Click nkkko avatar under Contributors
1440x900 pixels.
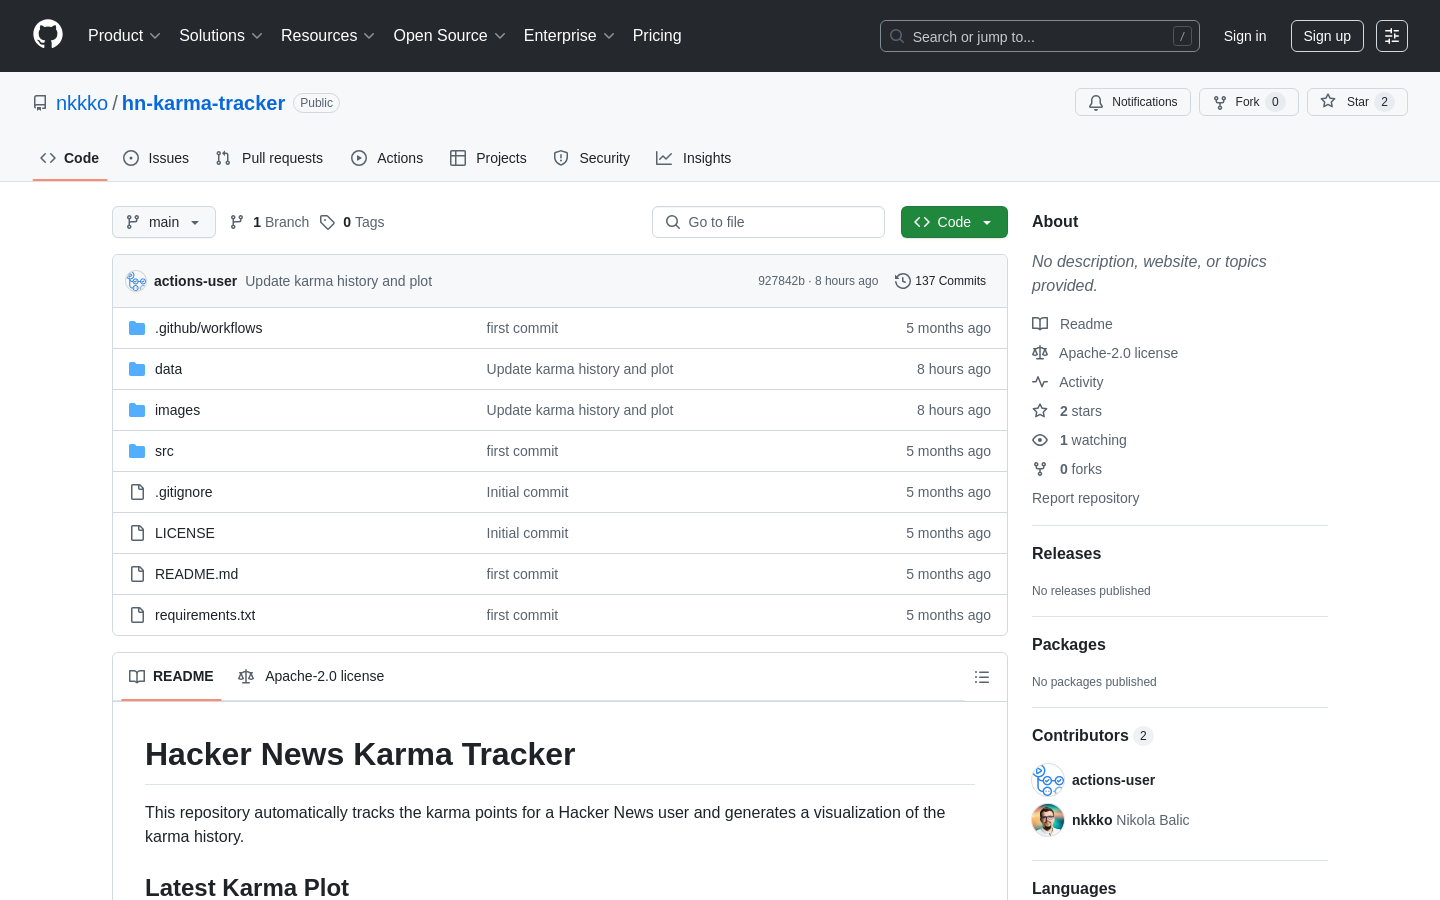[x=1048, y=820]
